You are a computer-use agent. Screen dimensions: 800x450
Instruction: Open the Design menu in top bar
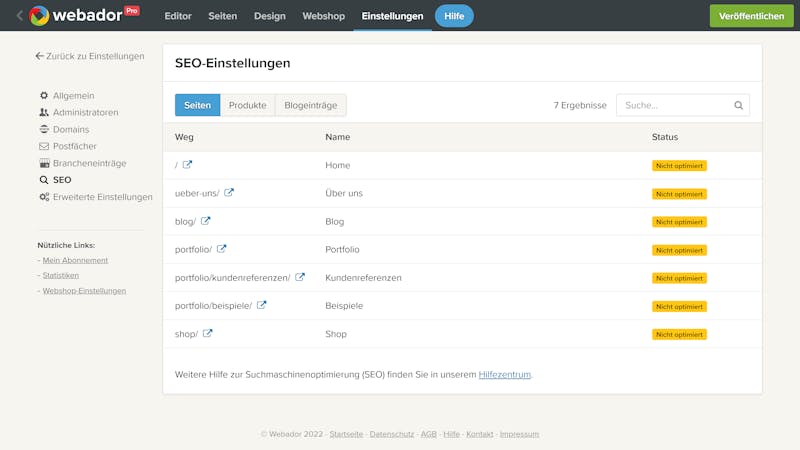tap(269, 16)
